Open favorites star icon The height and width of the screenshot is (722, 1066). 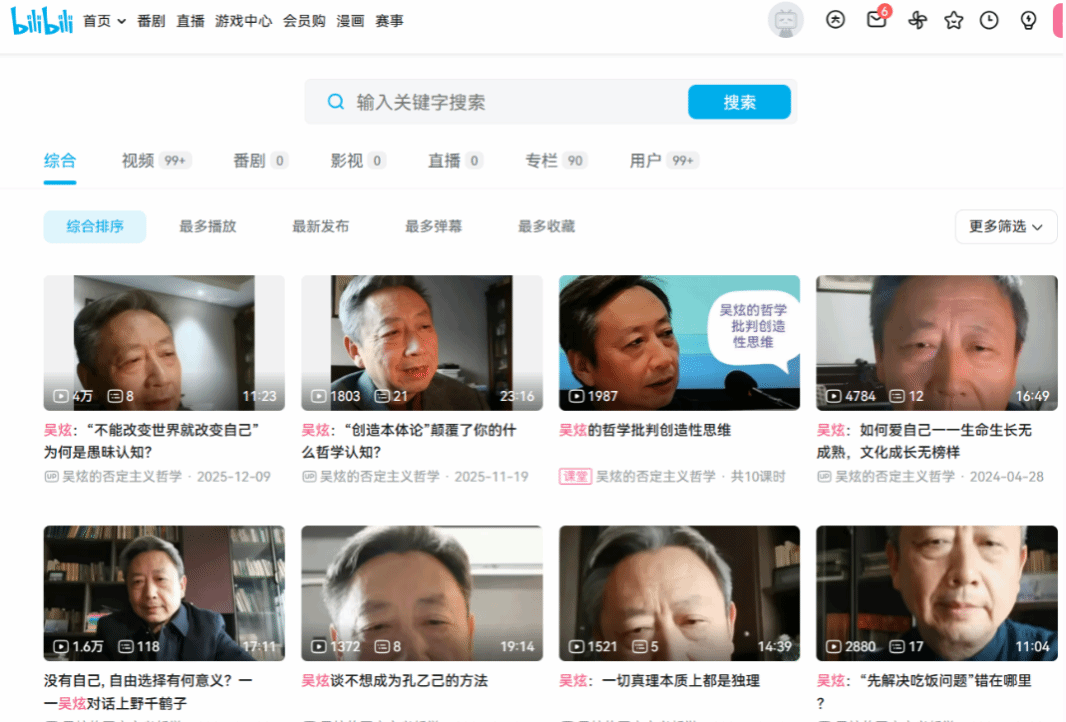953,20
